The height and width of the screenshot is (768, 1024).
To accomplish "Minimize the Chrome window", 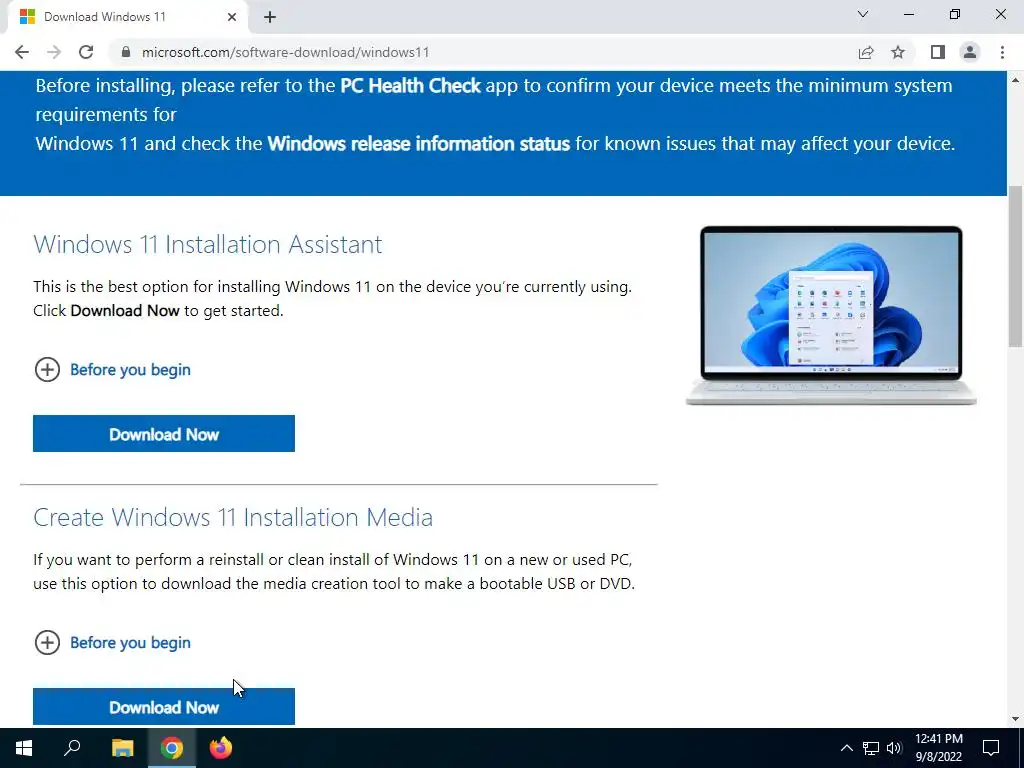I will (x=909, y=14).
